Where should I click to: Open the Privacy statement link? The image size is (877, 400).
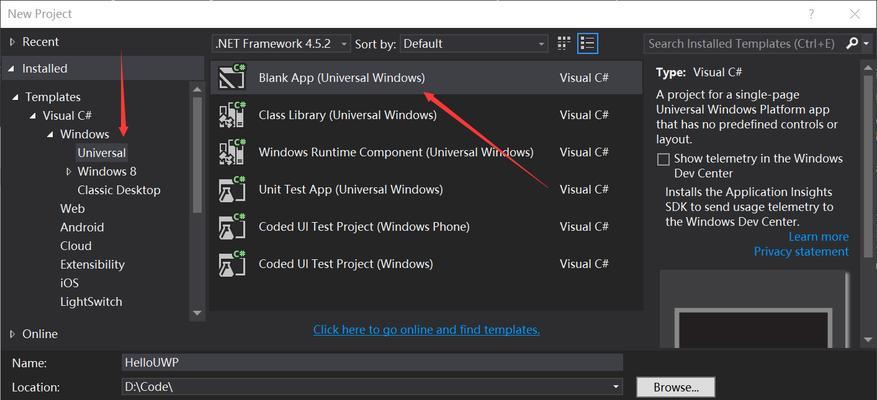801,252
